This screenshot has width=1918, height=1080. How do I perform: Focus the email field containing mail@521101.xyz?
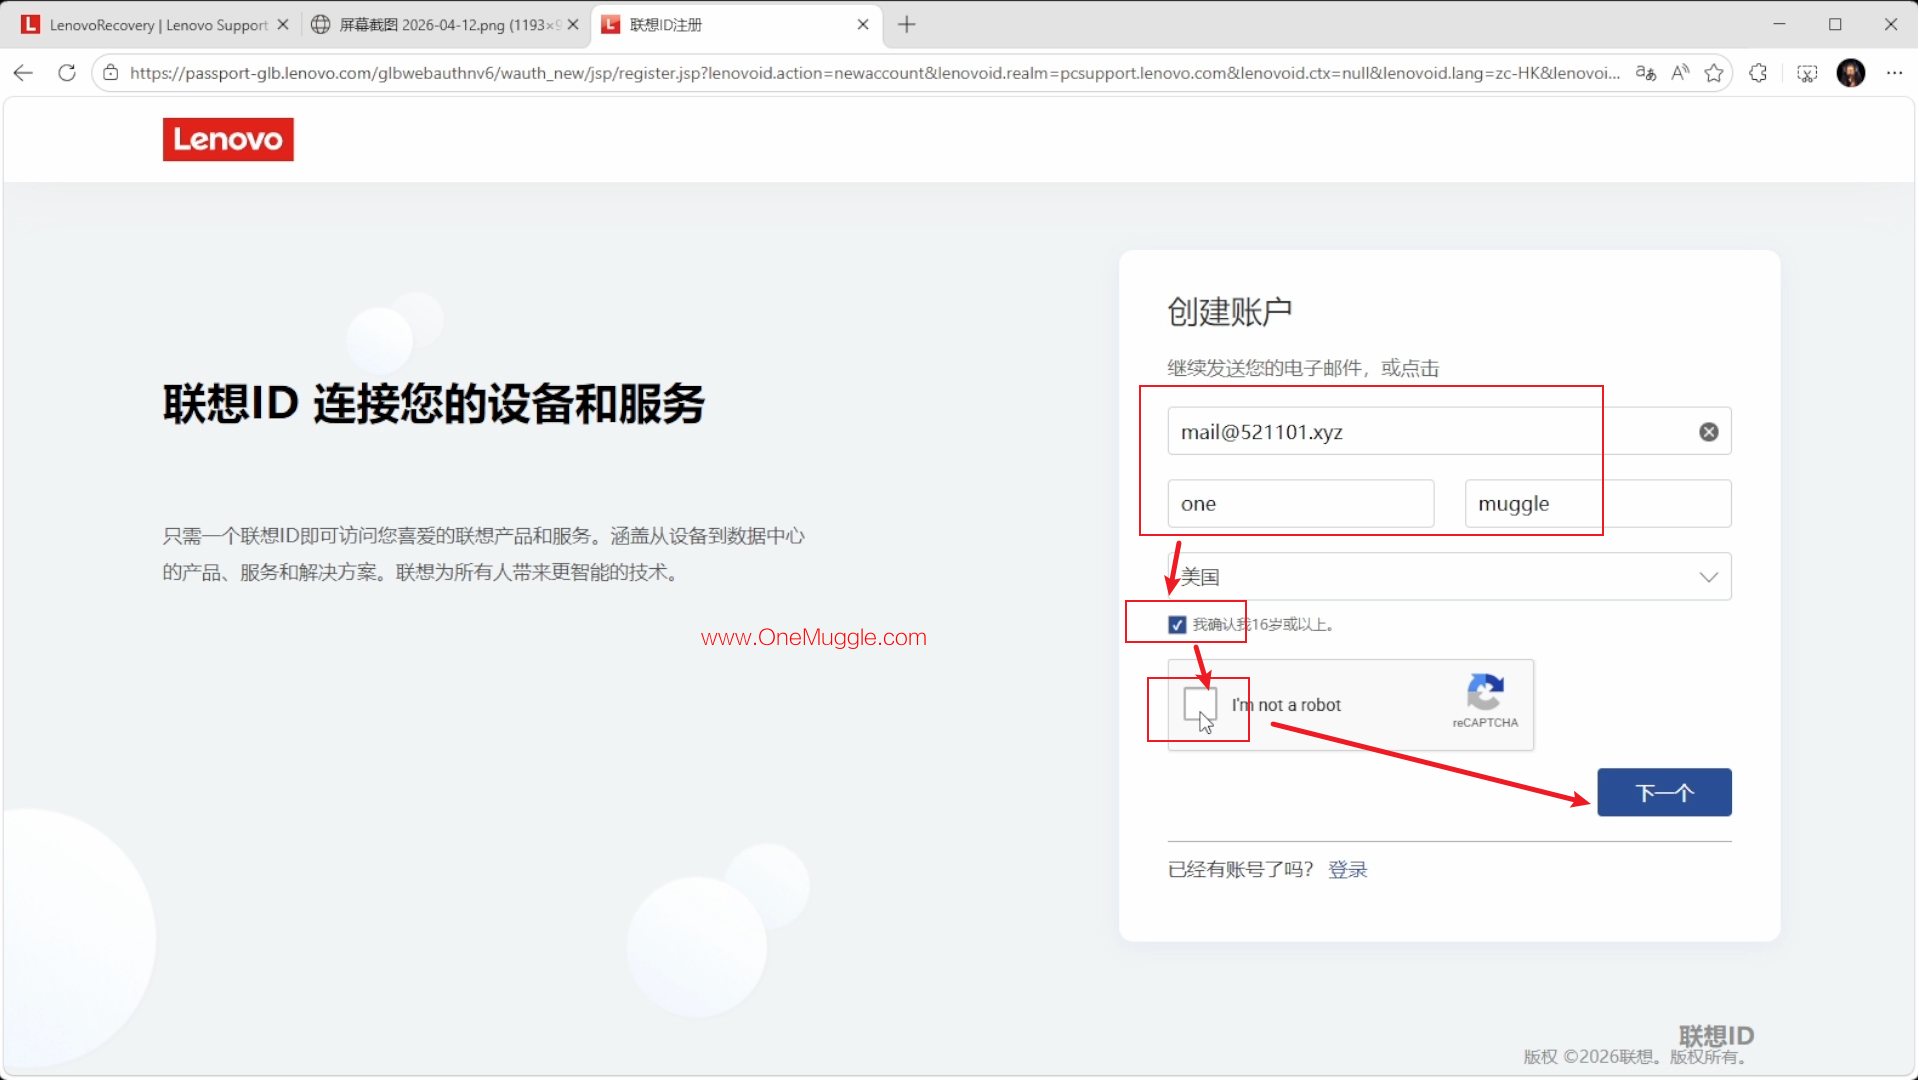pyautogui.click(x=1449, y=432)
